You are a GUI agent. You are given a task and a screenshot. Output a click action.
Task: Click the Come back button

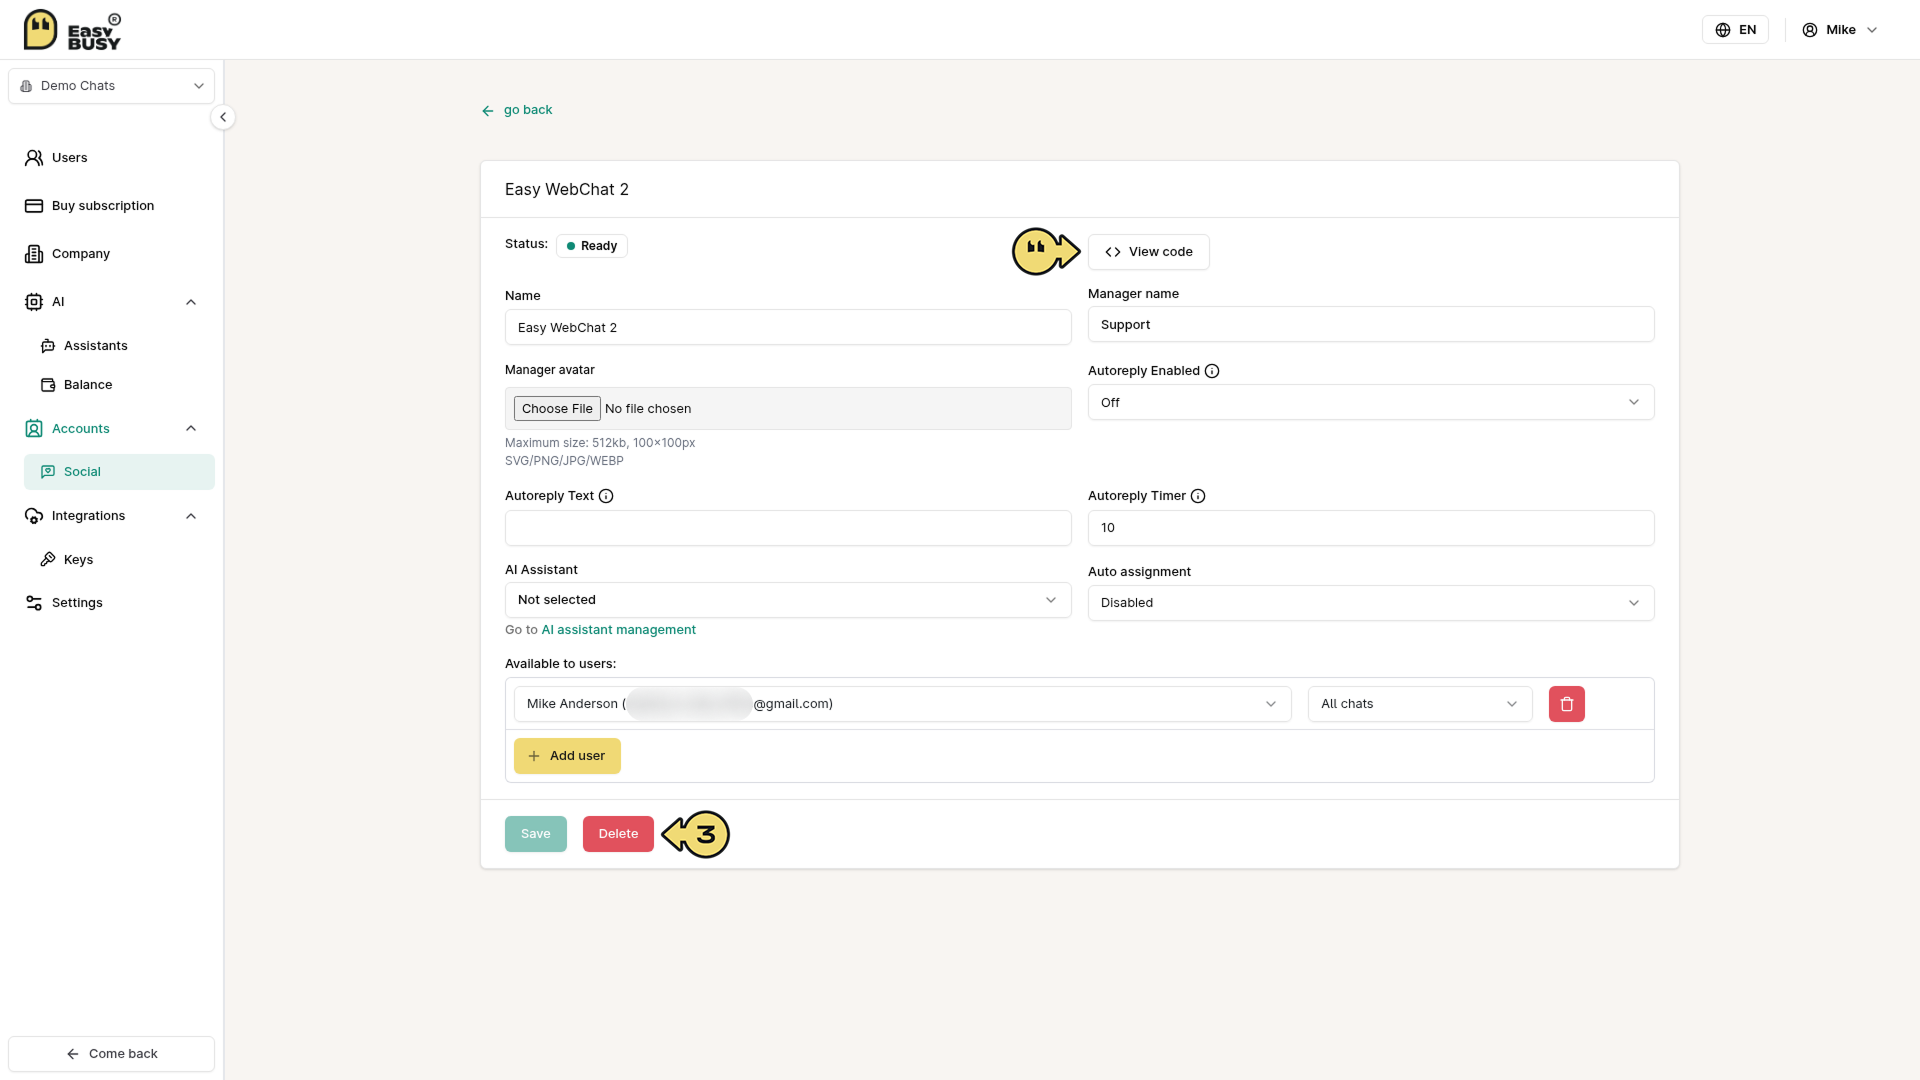[111, 1054]
